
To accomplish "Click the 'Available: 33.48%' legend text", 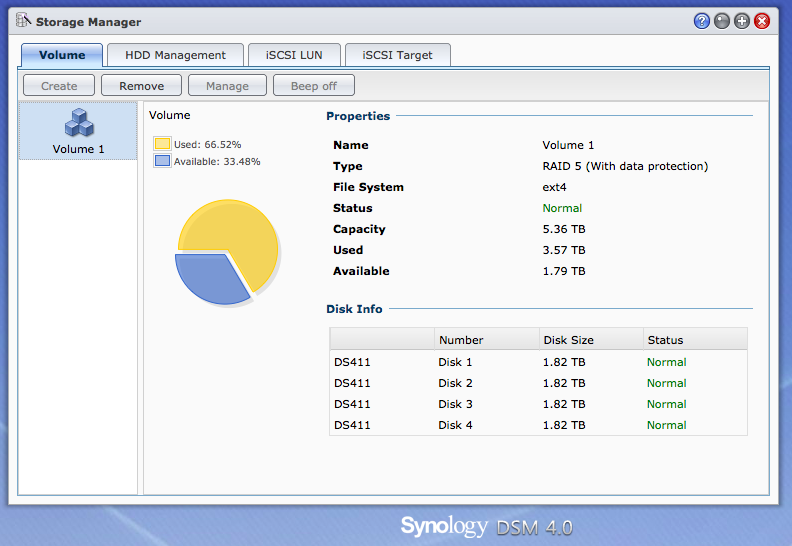I will click(217, 162).
